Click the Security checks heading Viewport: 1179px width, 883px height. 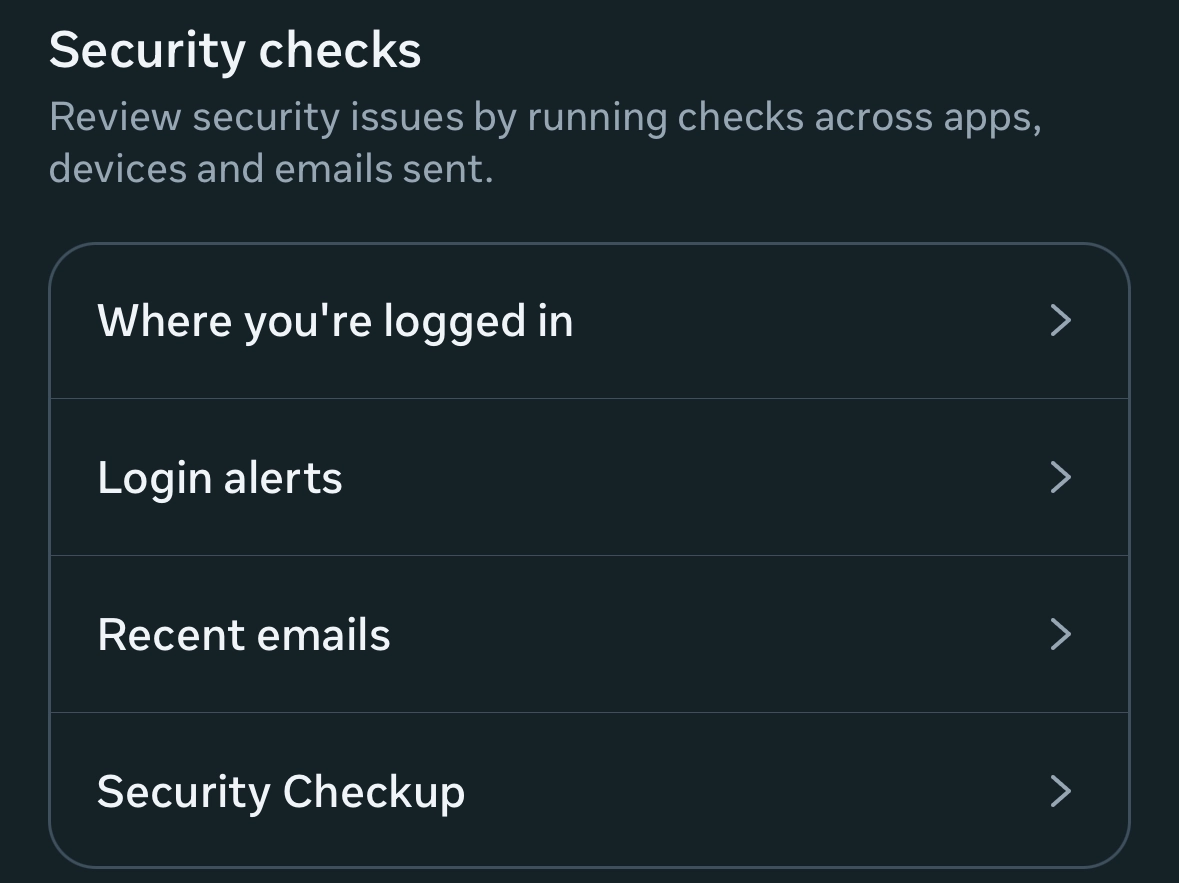235,50
